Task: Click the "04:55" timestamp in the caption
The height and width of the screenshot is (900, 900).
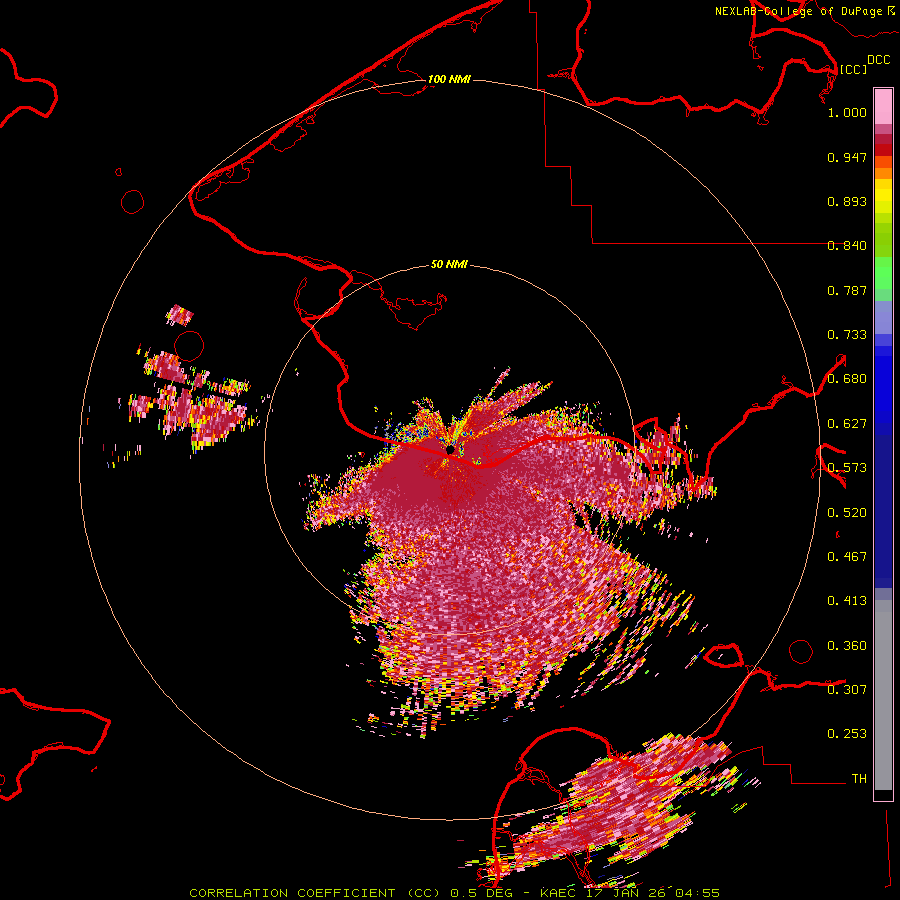Action: (697, 893)
